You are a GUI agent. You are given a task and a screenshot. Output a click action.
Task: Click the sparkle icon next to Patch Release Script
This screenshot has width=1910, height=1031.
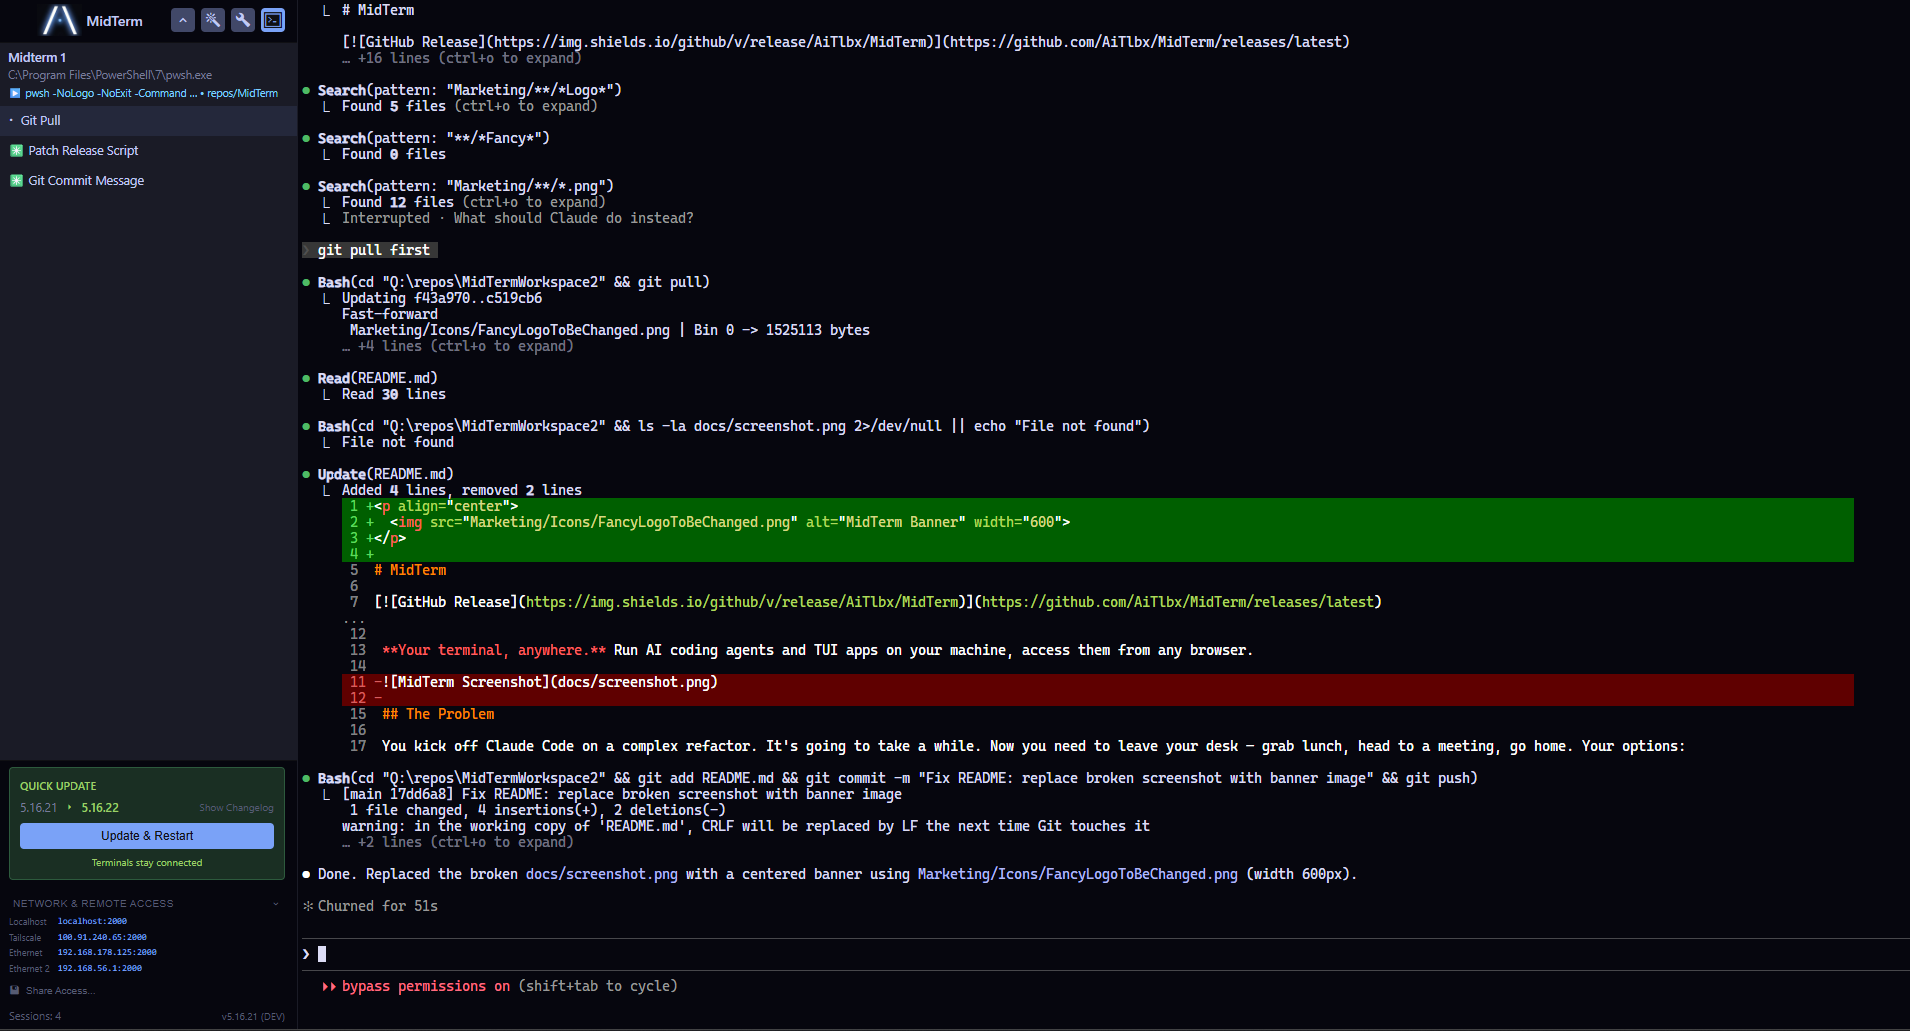pyautogui.click(x=16, y=150)
